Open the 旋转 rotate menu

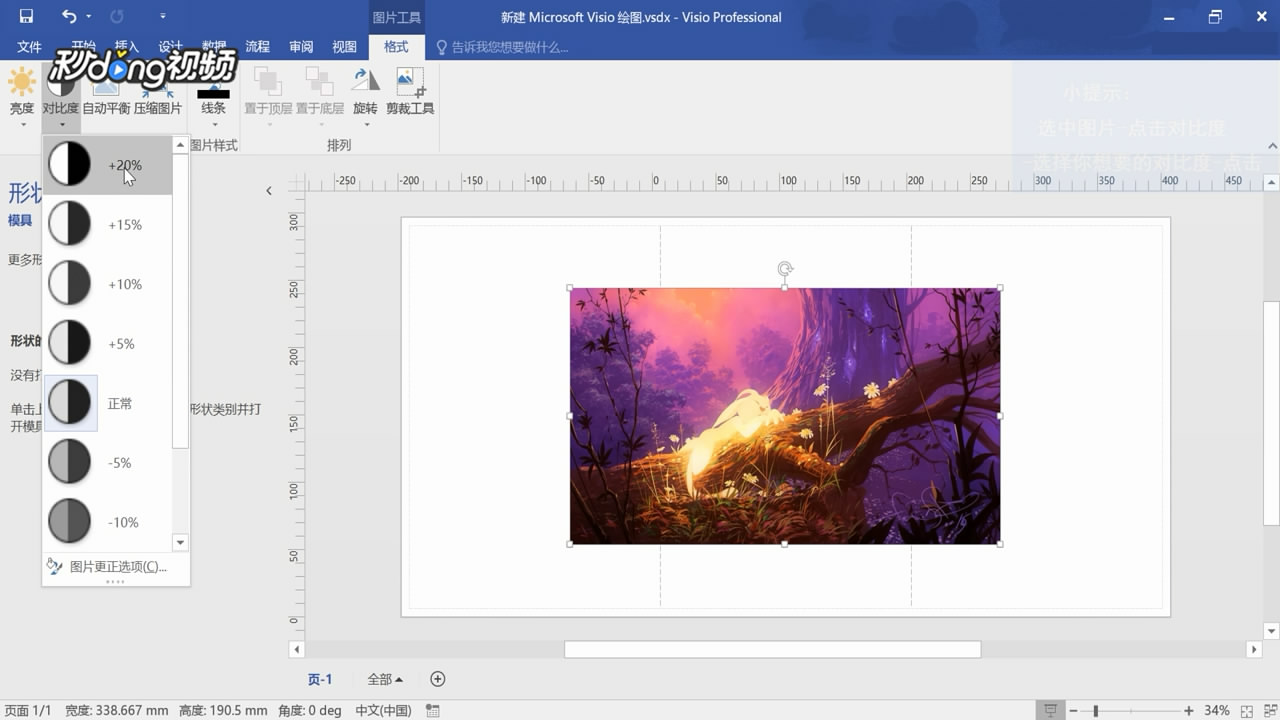pos(366,97)
